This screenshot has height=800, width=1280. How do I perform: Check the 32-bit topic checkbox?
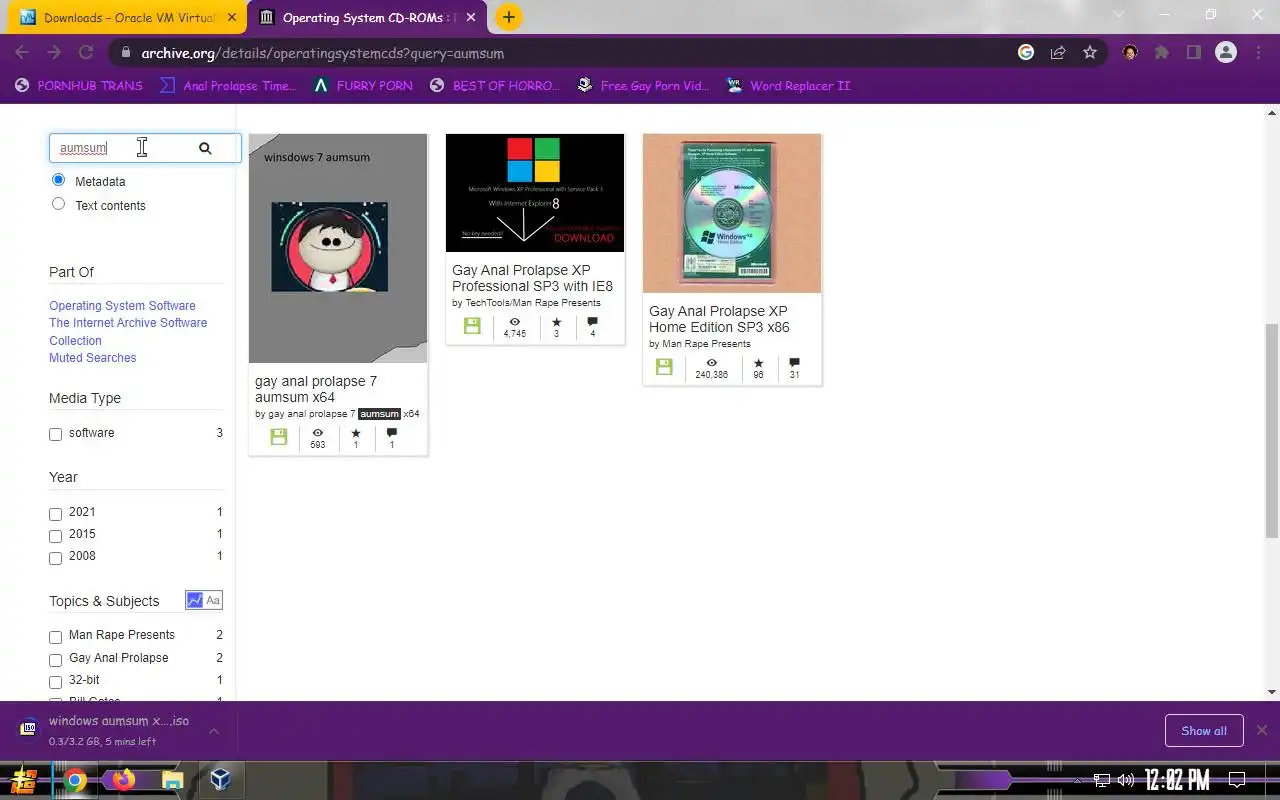[55, 682]
